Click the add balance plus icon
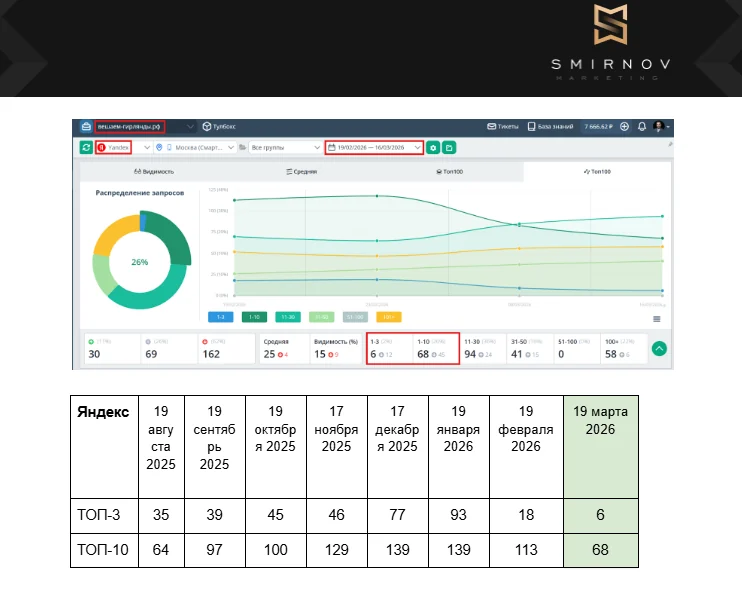Screen dimensions: 742x592 click(x=625, y=127)
